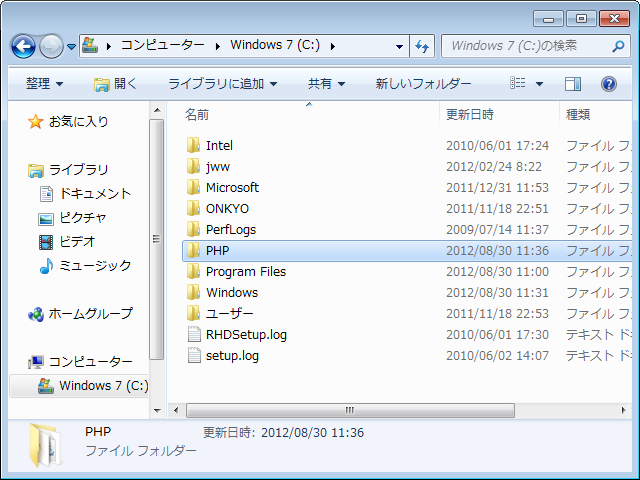Select the Intel folder
The width and height of the screenshot is (640, 480).
[219, 146]
